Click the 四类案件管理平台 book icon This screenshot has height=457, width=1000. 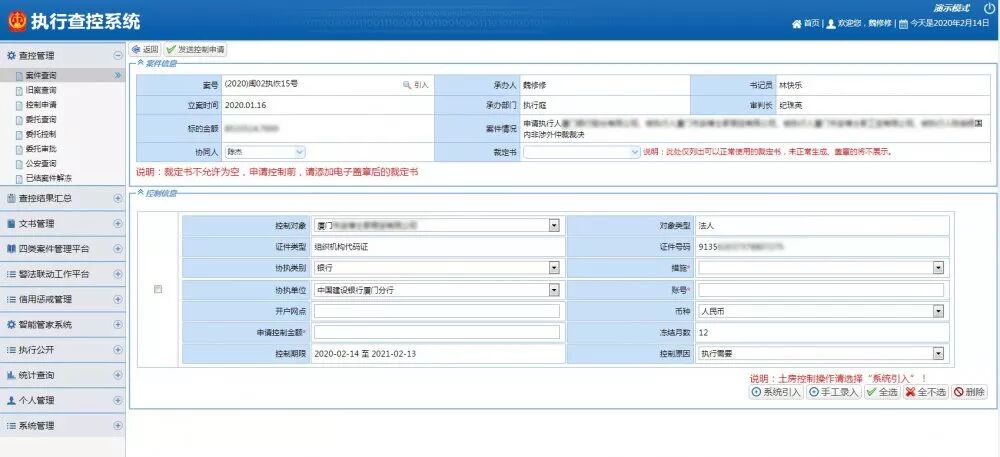click(11, 249)
